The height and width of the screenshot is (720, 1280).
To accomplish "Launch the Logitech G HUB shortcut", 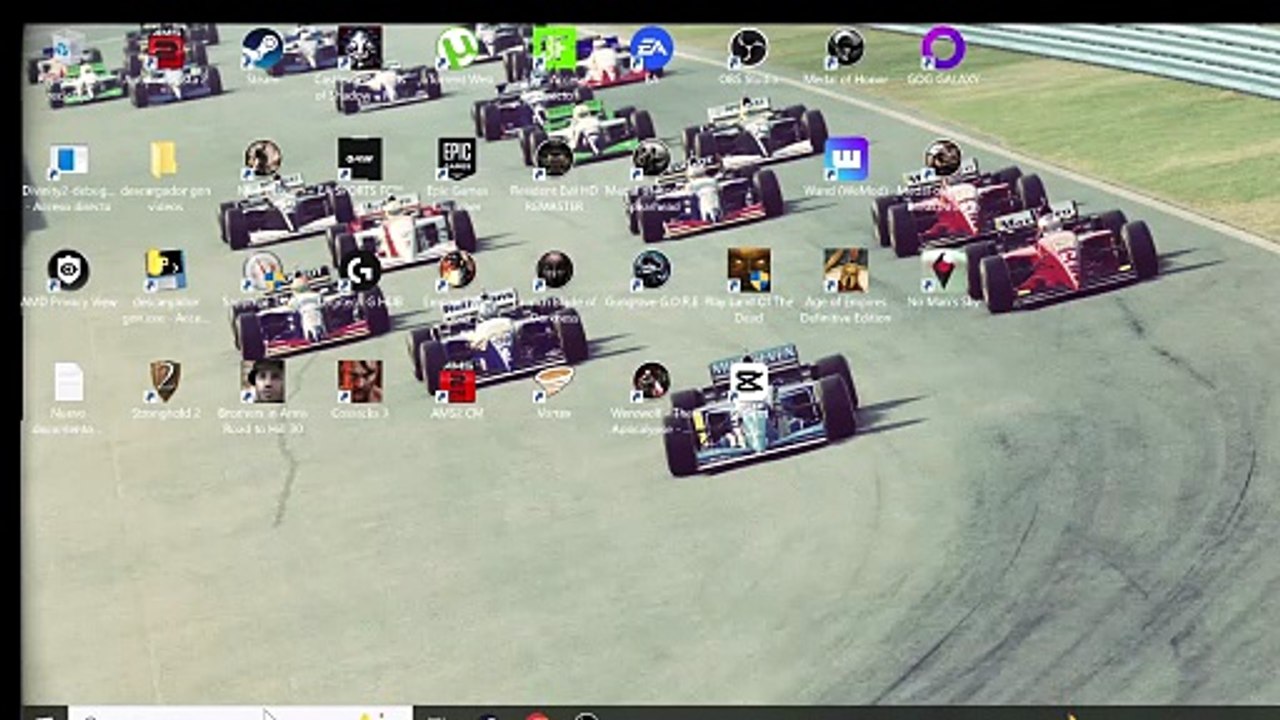I will [360, 270].
